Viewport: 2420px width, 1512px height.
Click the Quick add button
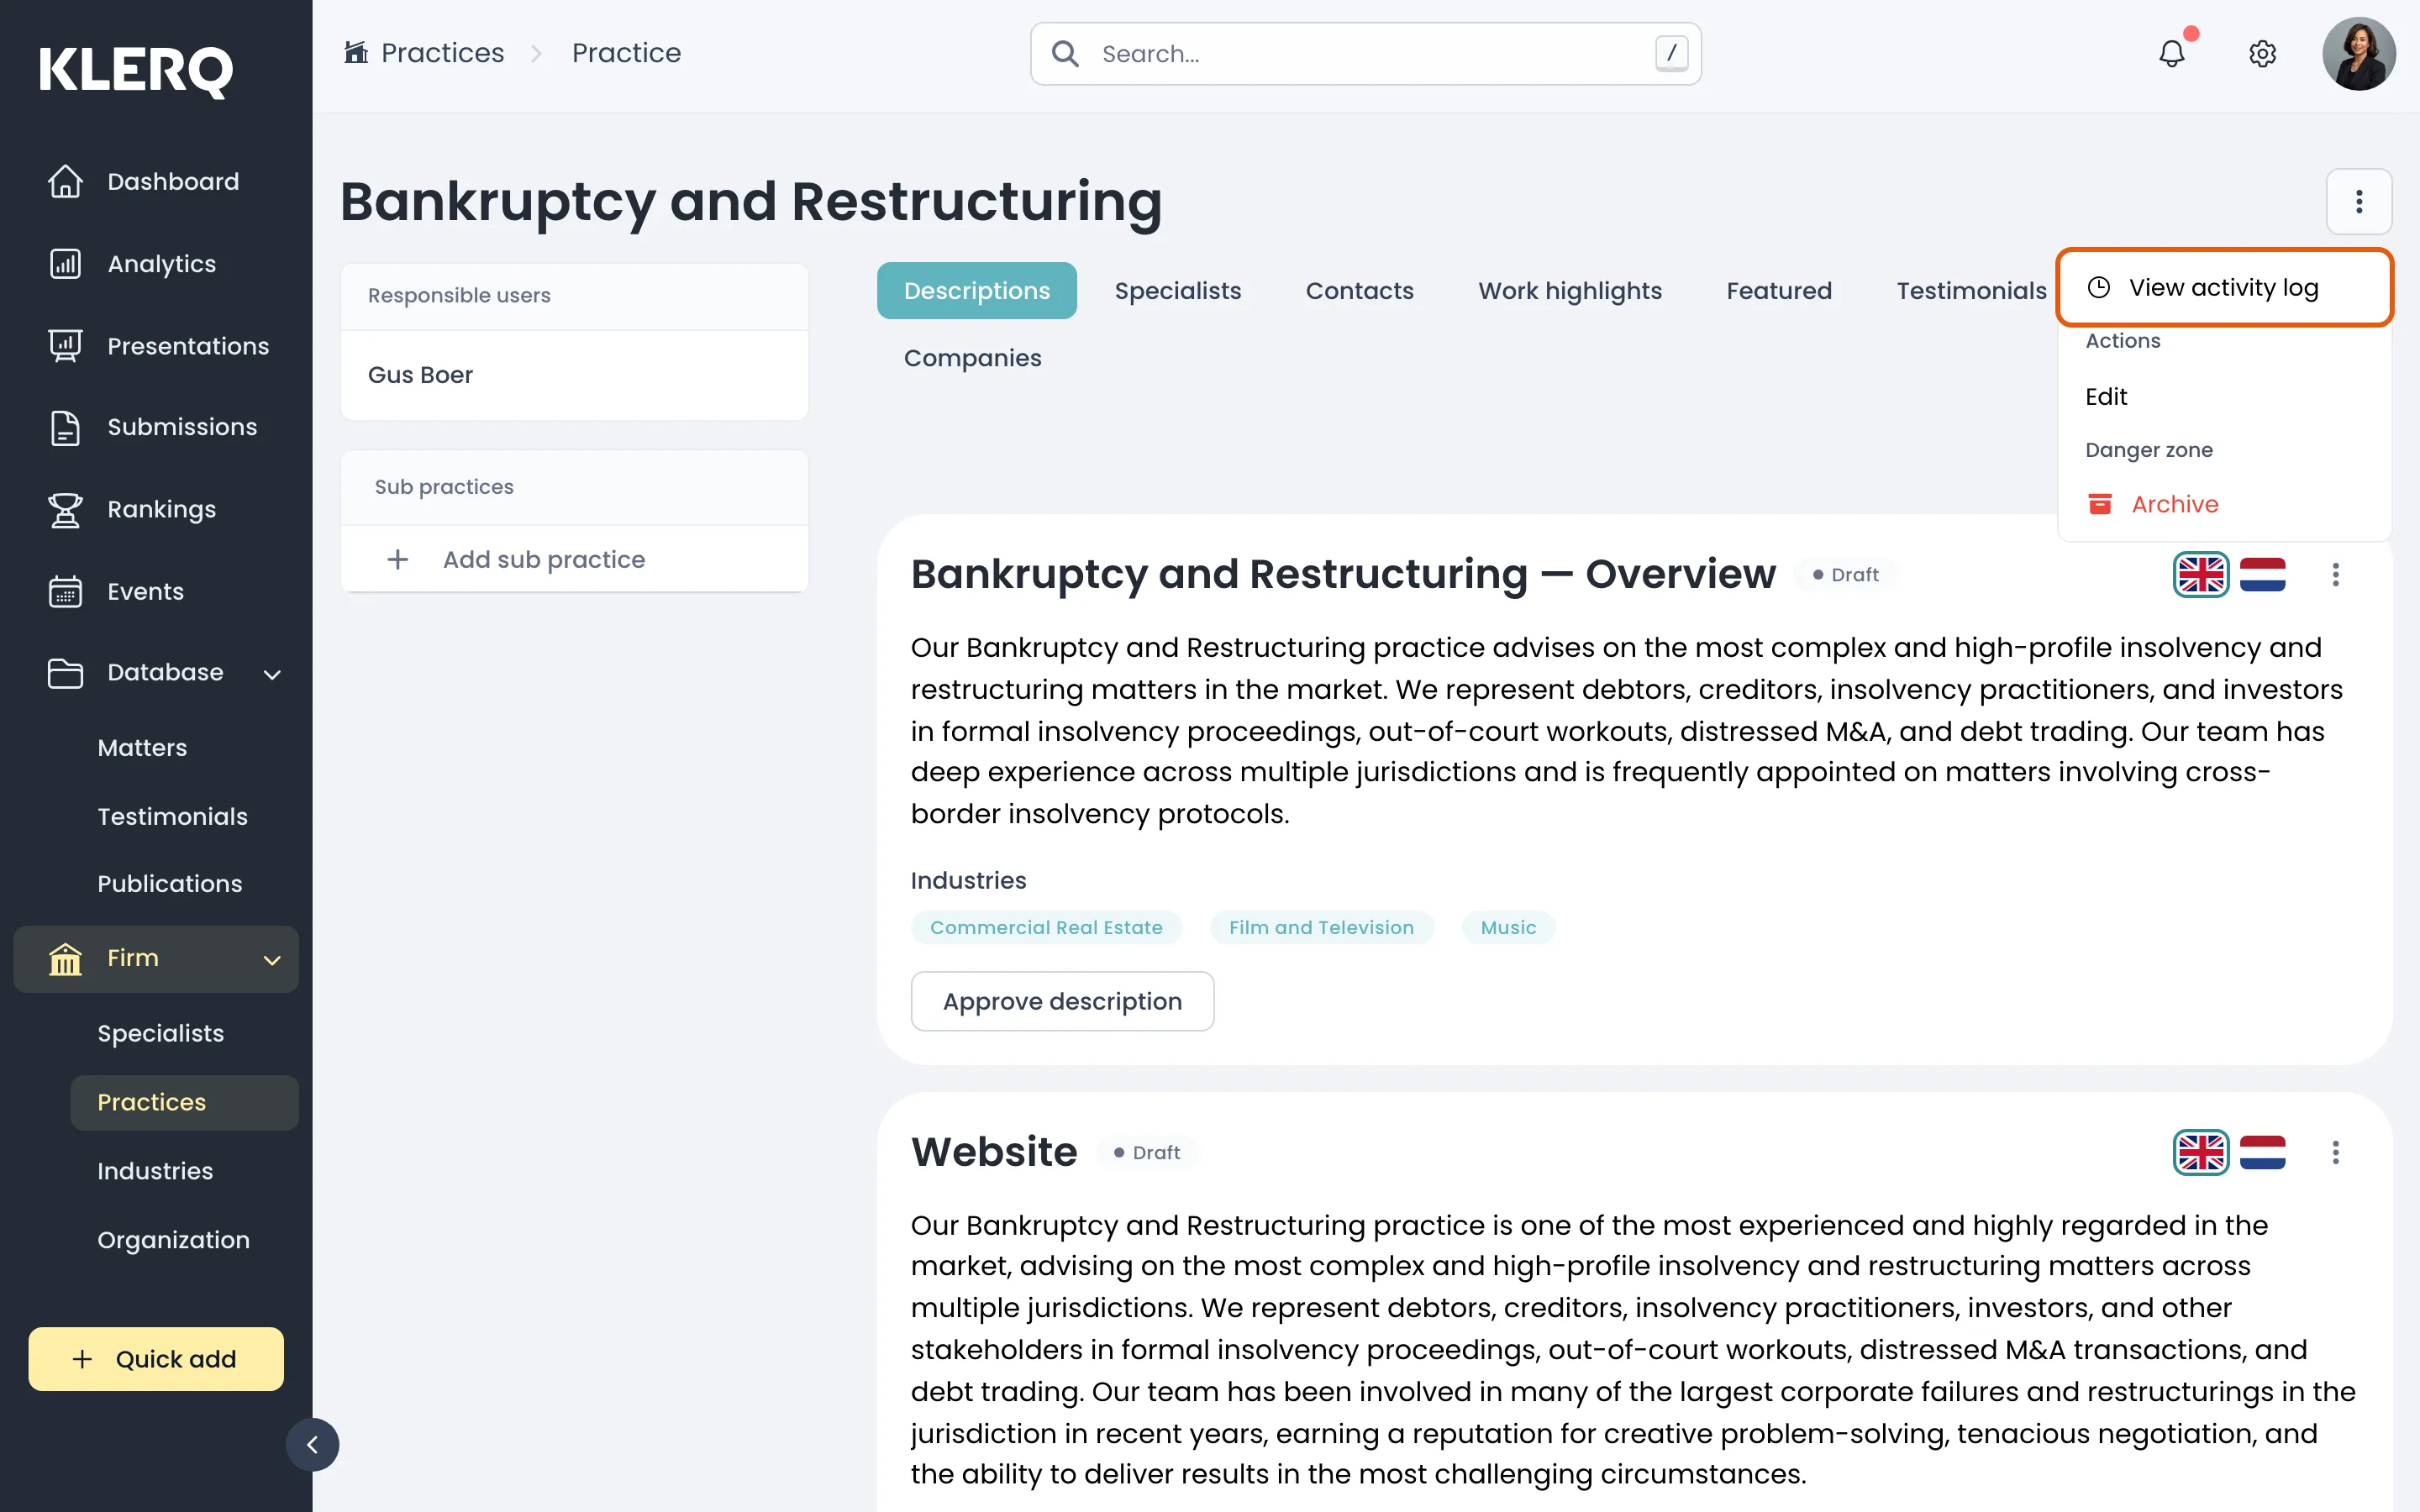click(156, 1359)
